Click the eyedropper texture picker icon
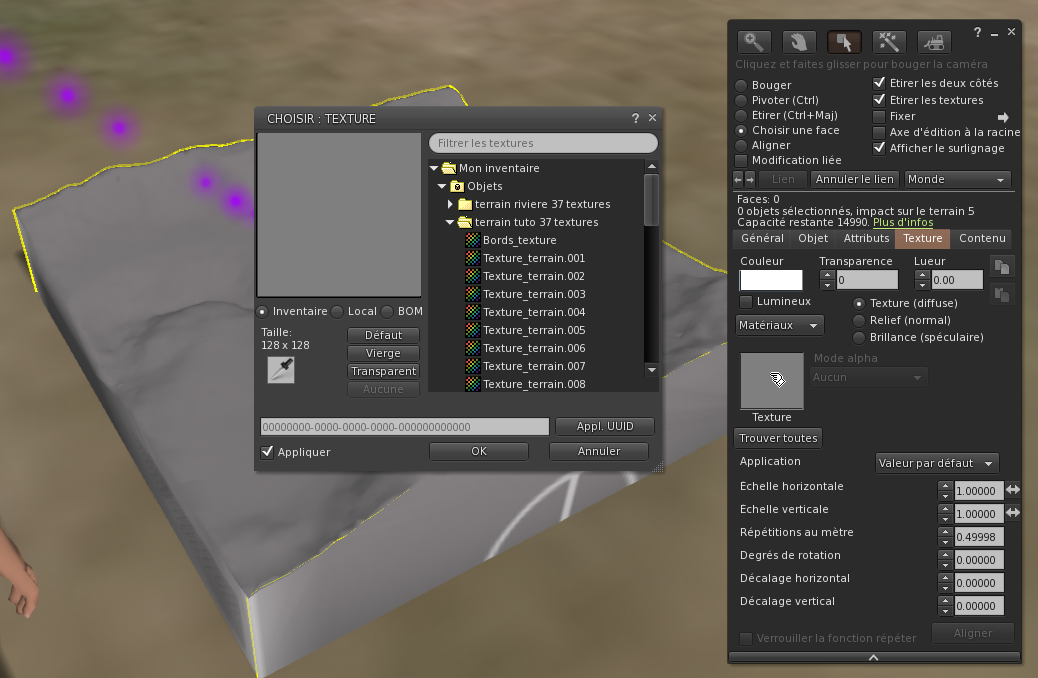 click(281, 370)
